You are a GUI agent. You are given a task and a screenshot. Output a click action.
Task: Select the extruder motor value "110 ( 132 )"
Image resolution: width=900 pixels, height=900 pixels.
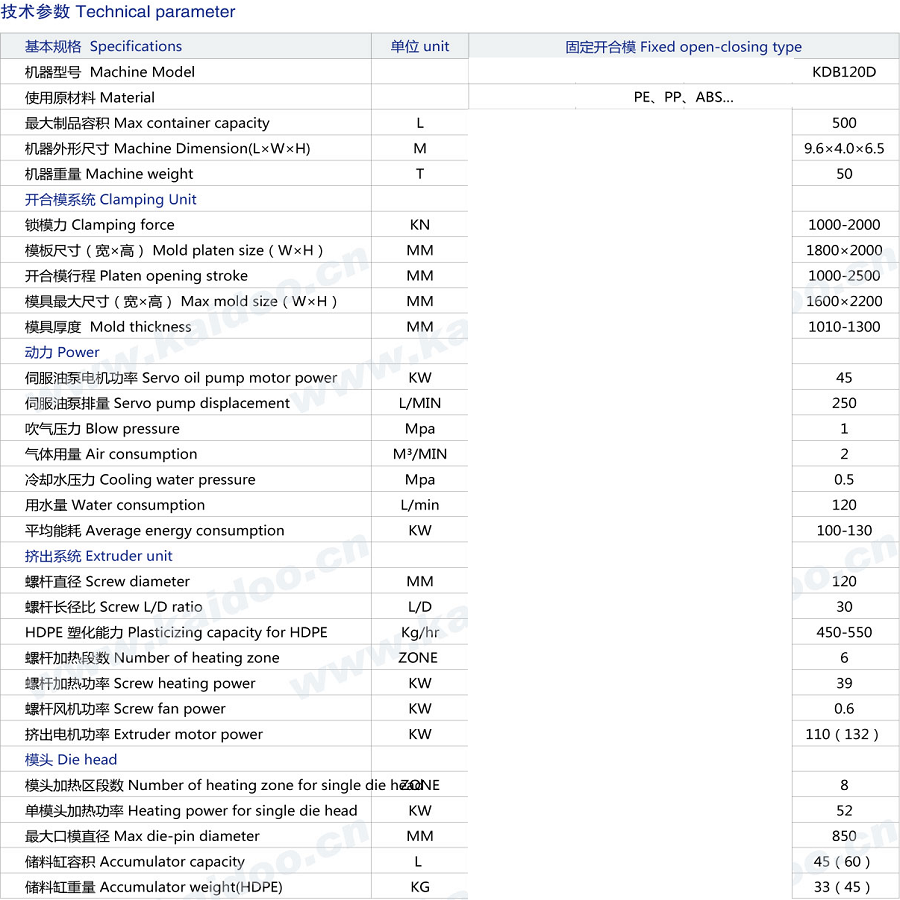[842, 734]
